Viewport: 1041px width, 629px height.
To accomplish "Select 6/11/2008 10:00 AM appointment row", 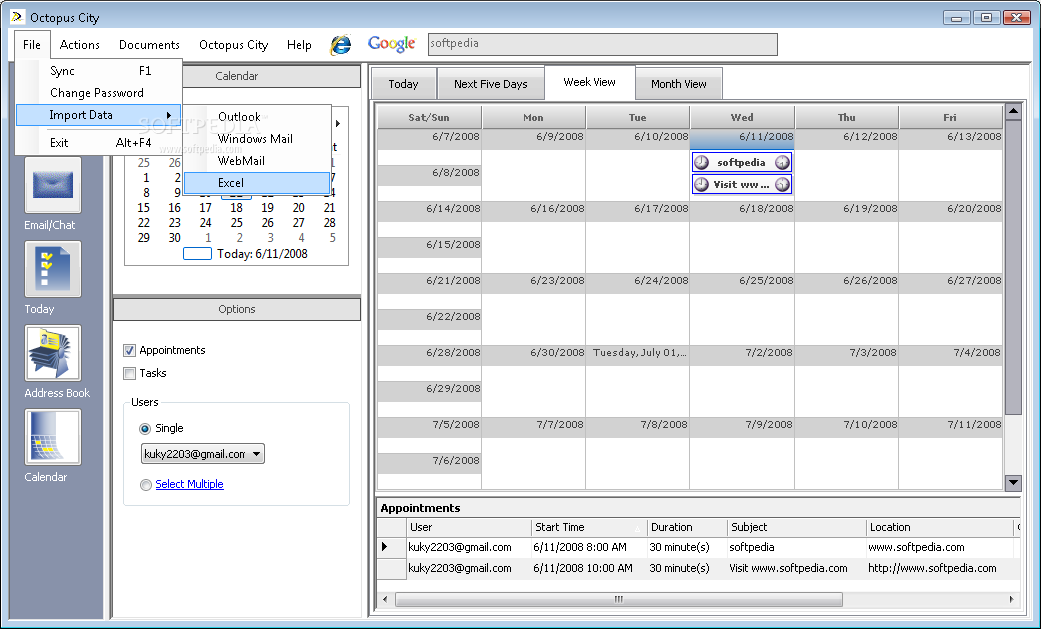I will (x=697, y=569).
